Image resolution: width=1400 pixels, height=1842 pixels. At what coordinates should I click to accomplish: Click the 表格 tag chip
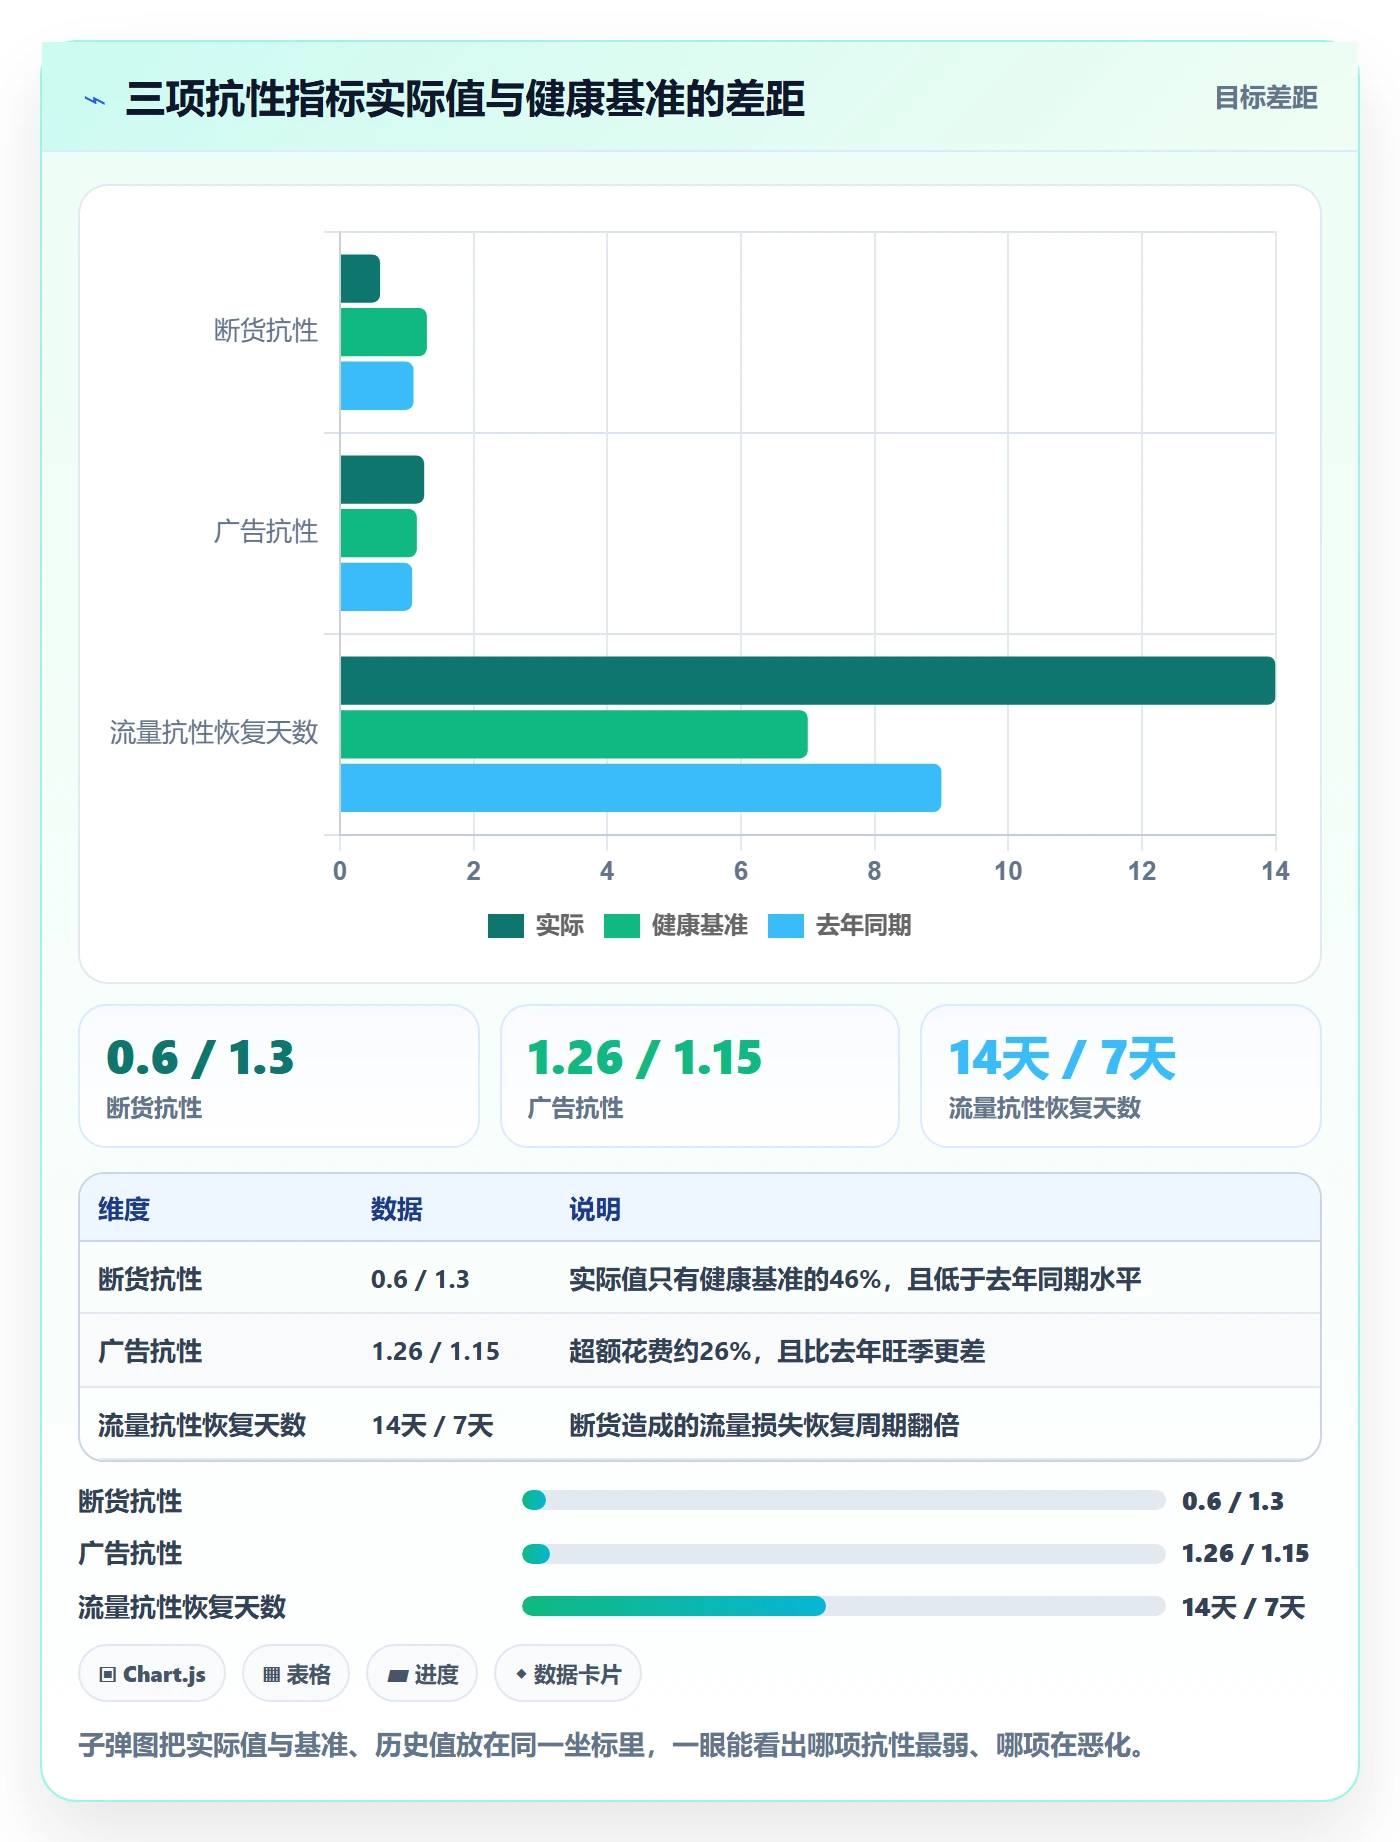click(x=296, y=1674)
